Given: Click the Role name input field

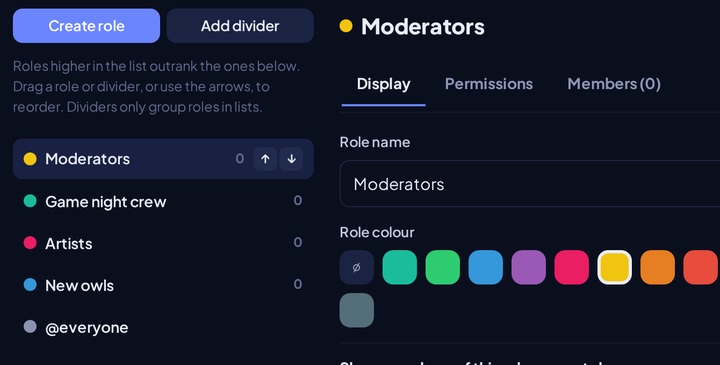Looking at the screenshot, I should pos(530,184).
